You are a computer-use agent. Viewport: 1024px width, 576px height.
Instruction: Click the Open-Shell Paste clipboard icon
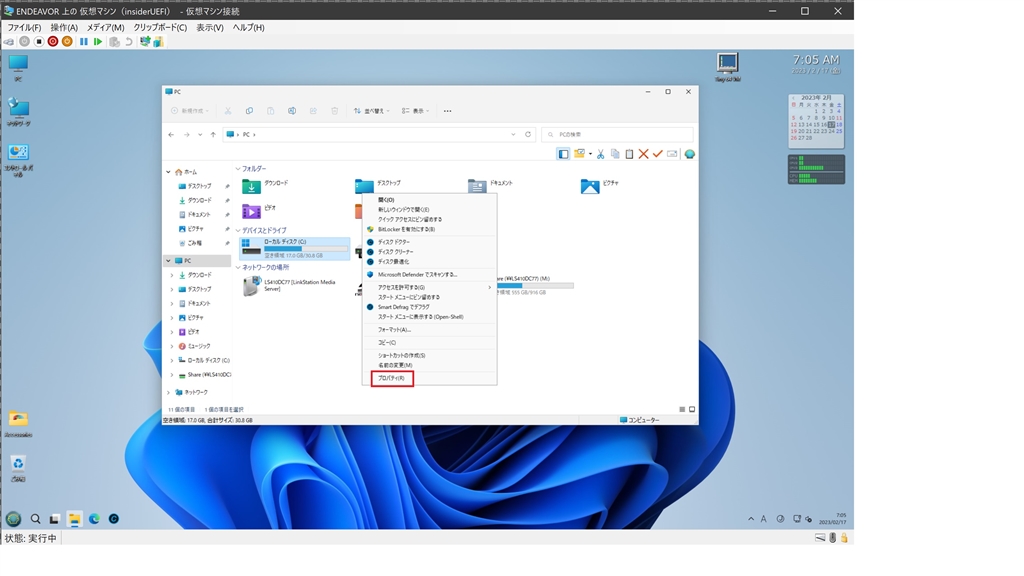point(629,154)
